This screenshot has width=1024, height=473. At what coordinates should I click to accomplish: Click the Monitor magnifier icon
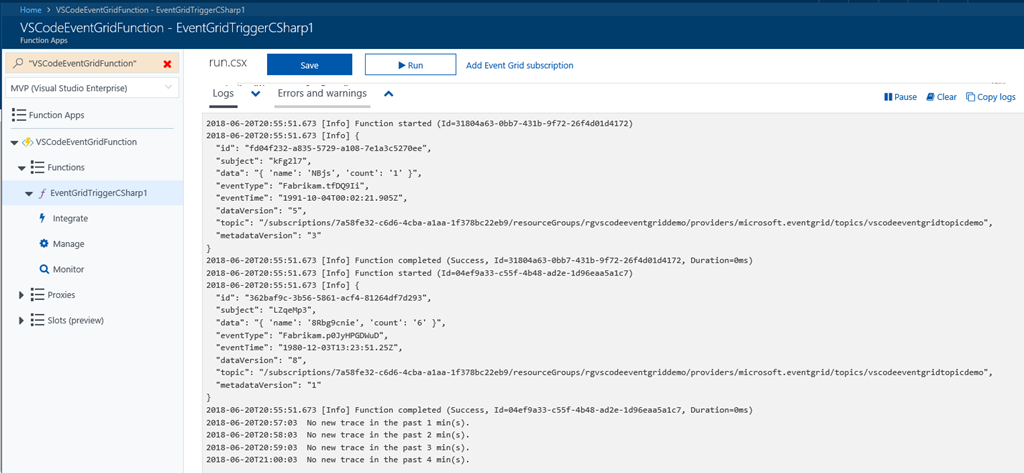(x=43, y=269)
